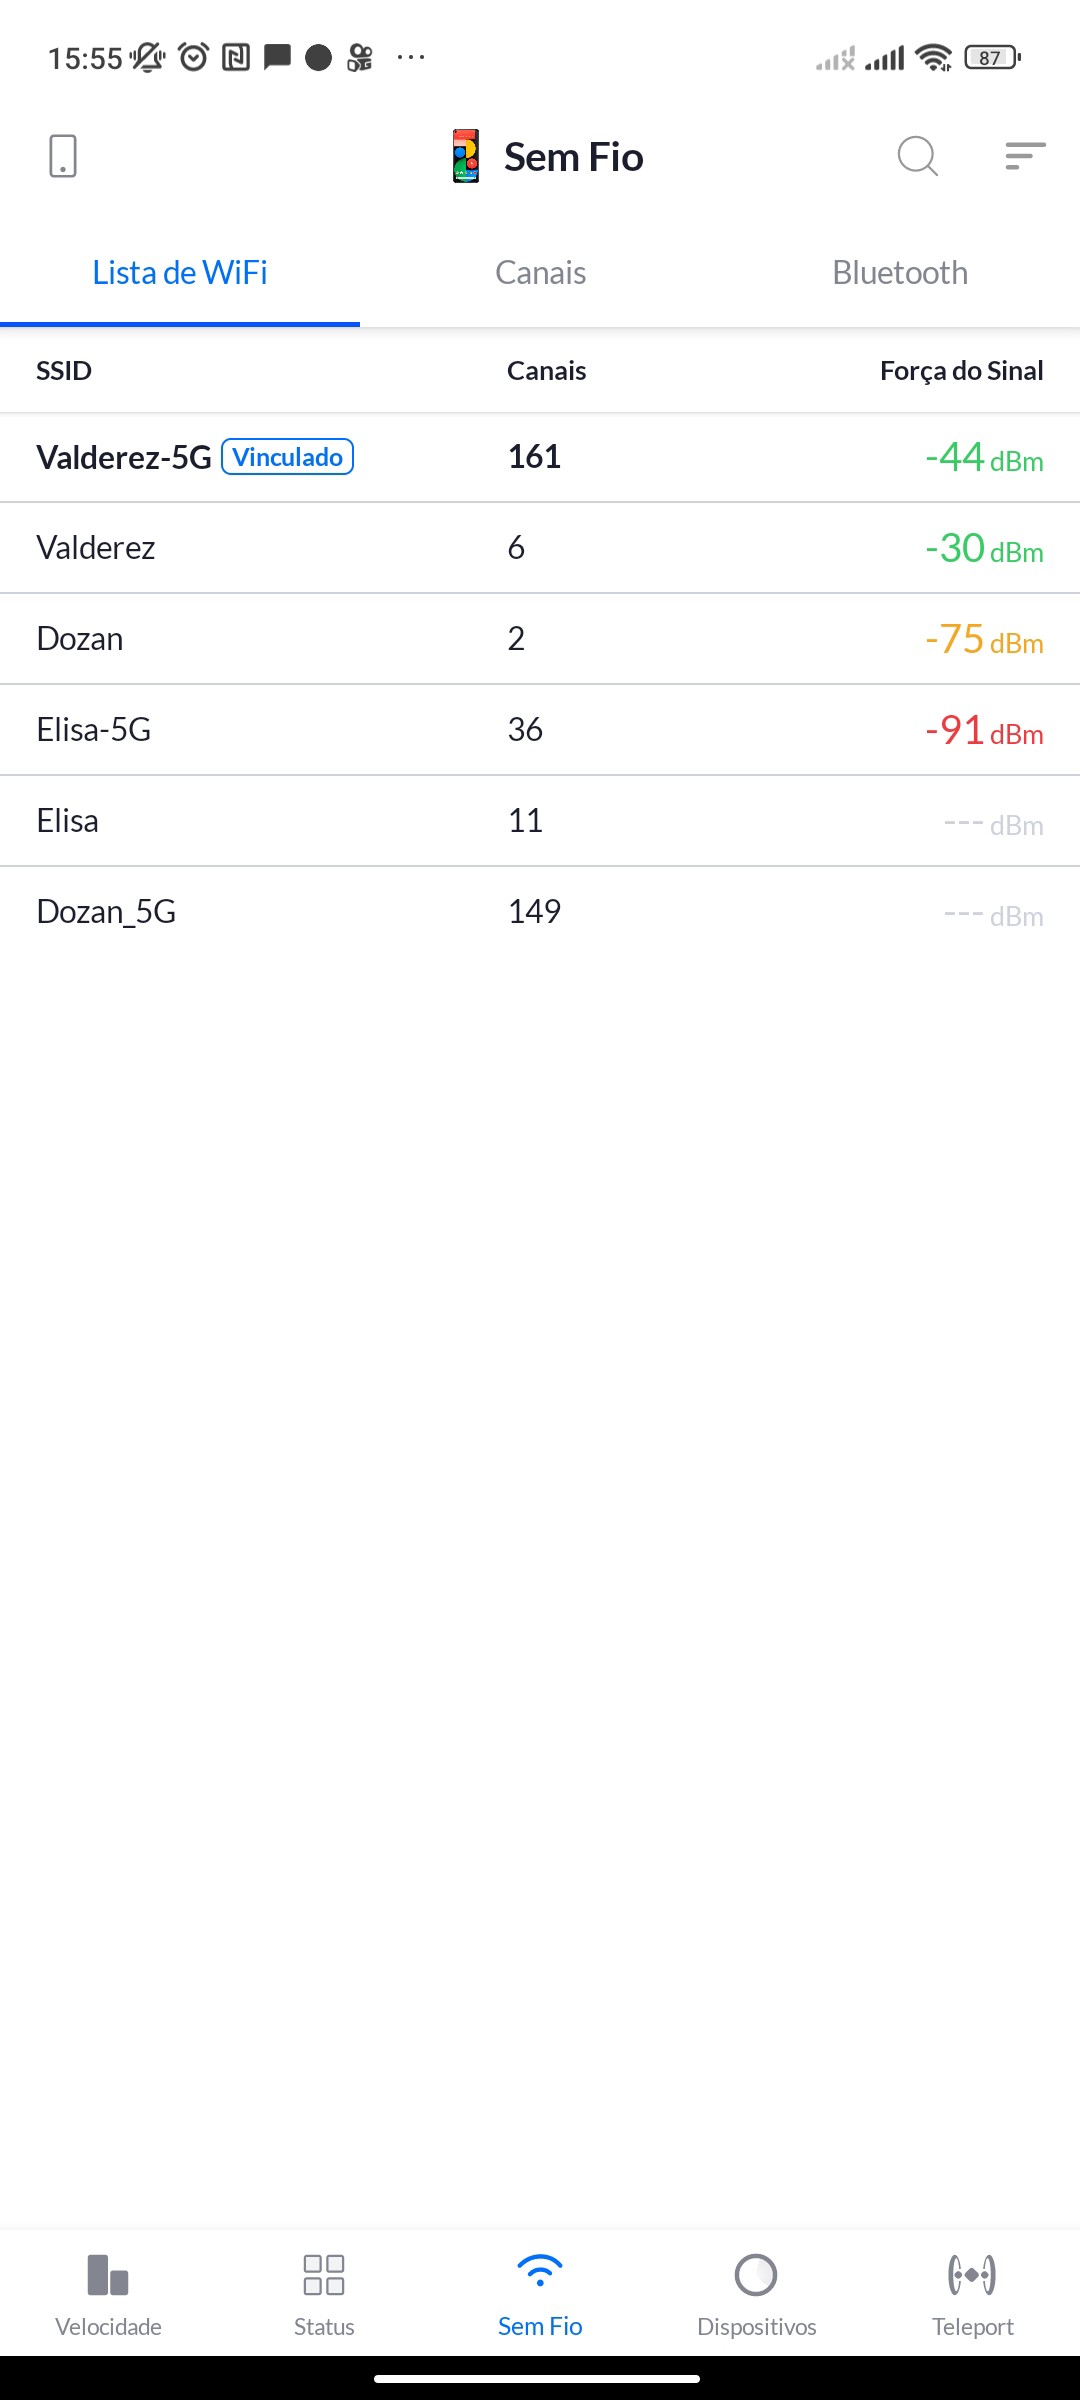Screen dimensions: 1080x2400
Task: Switch to the Bluetooth tab
Action: [x=900, y=273]
